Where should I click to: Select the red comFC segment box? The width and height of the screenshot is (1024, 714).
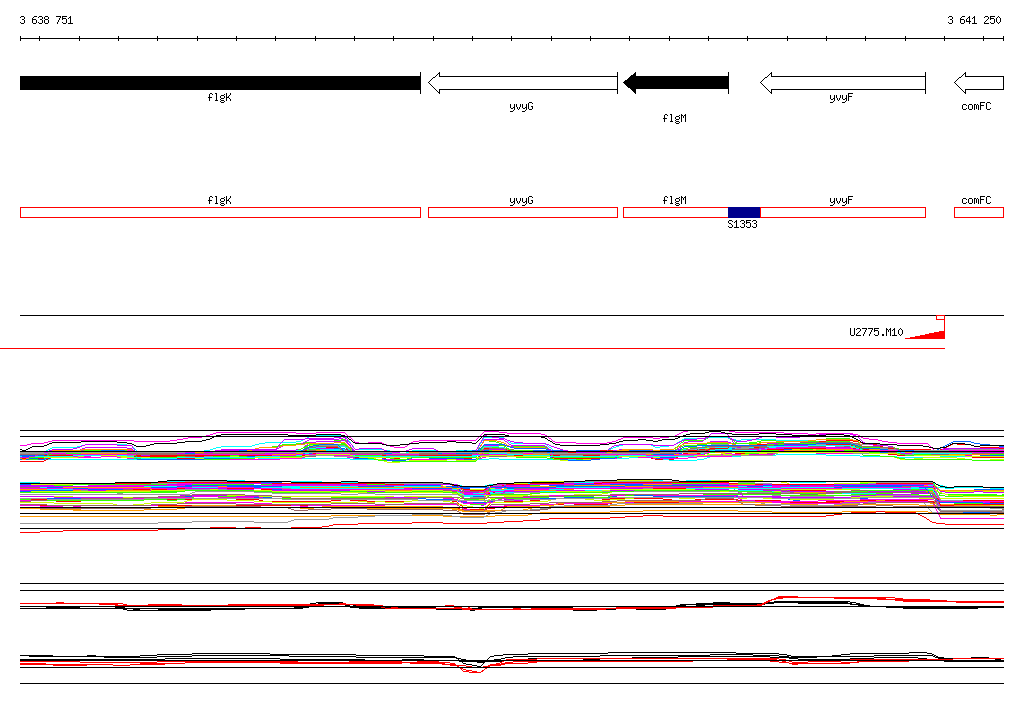pyautogui.click(x=978, y=212)
